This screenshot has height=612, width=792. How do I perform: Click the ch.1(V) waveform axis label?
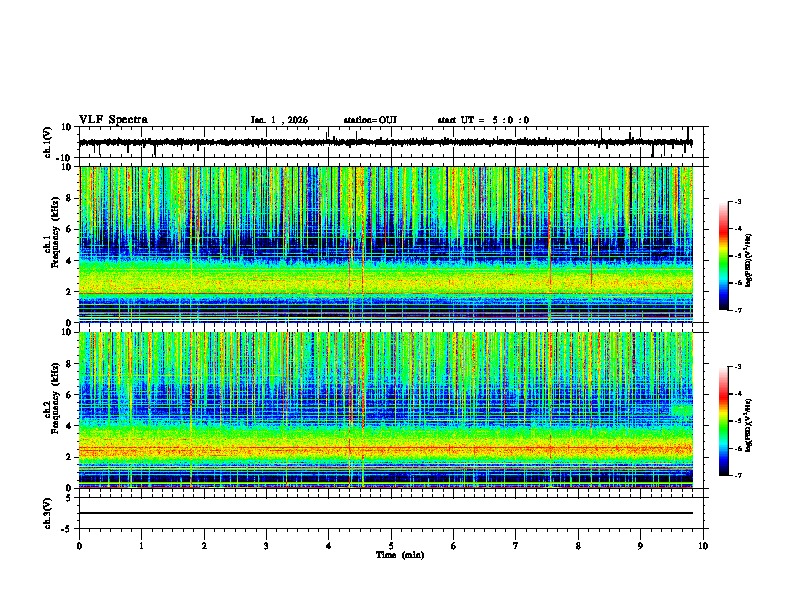coord(48,142)
